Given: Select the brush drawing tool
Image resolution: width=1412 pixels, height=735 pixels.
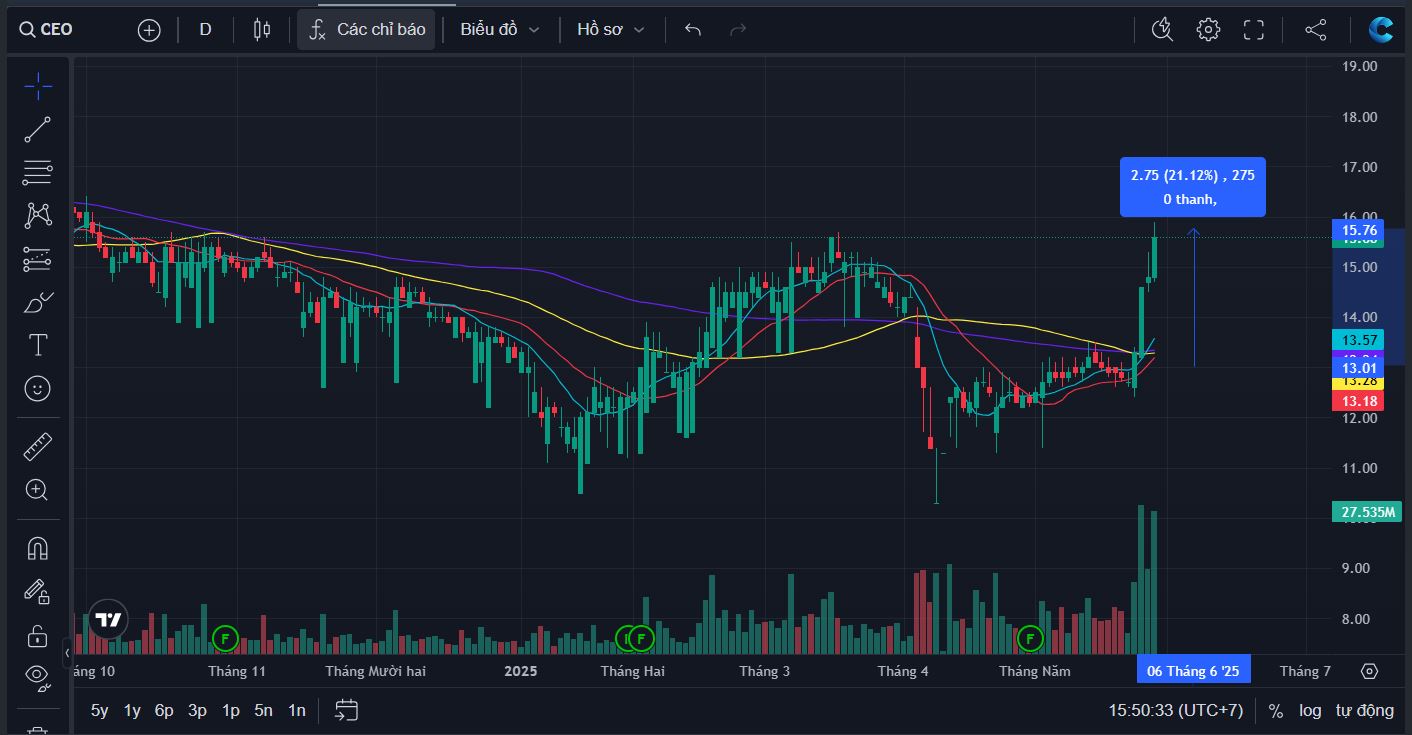Looking at the screenshot, I should 37,302.
